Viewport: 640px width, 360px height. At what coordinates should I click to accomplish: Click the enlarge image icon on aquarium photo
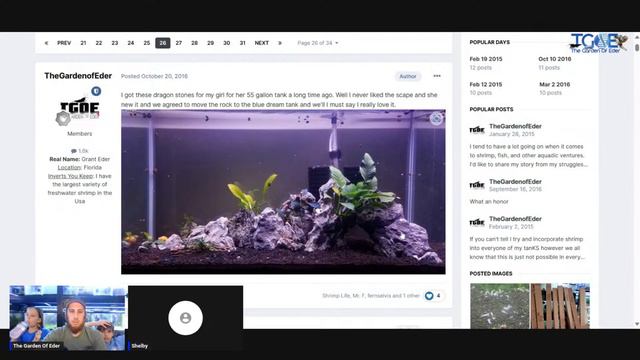(436, 119)
